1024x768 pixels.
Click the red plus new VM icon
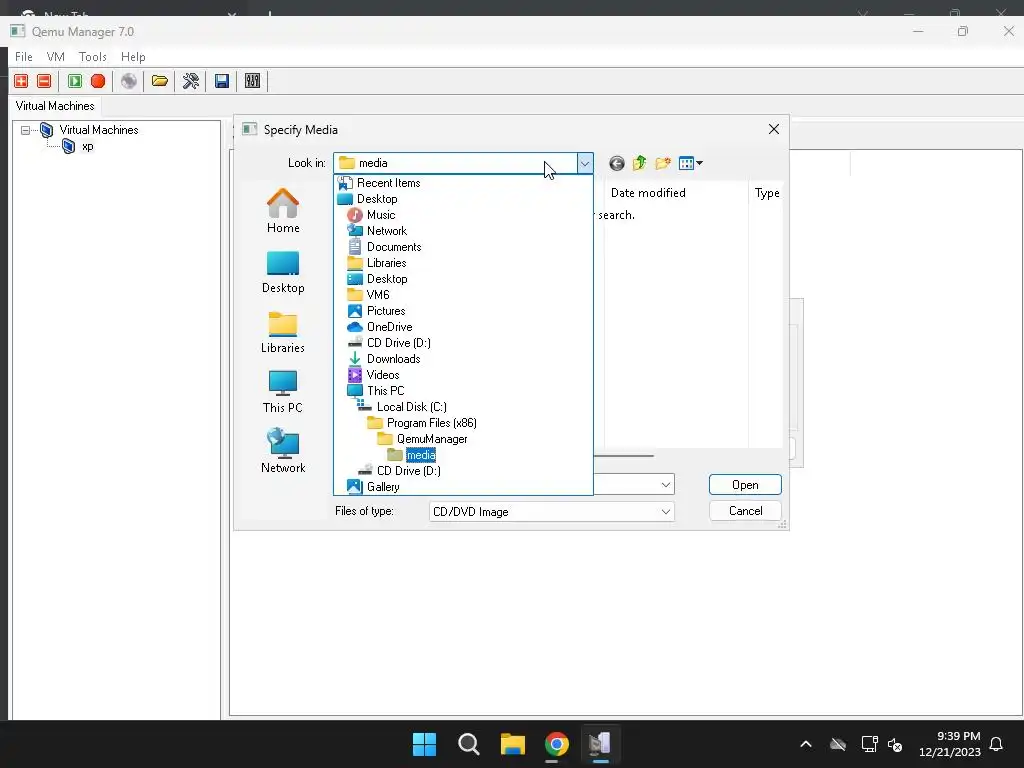[x=21, y=81]
